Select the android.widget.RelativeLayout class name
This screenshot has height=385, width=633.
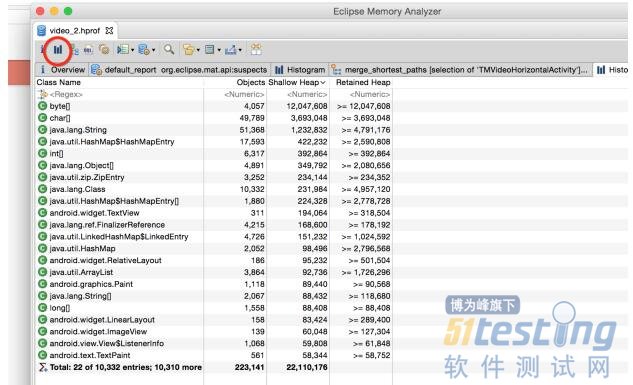(x=105, y=260)
